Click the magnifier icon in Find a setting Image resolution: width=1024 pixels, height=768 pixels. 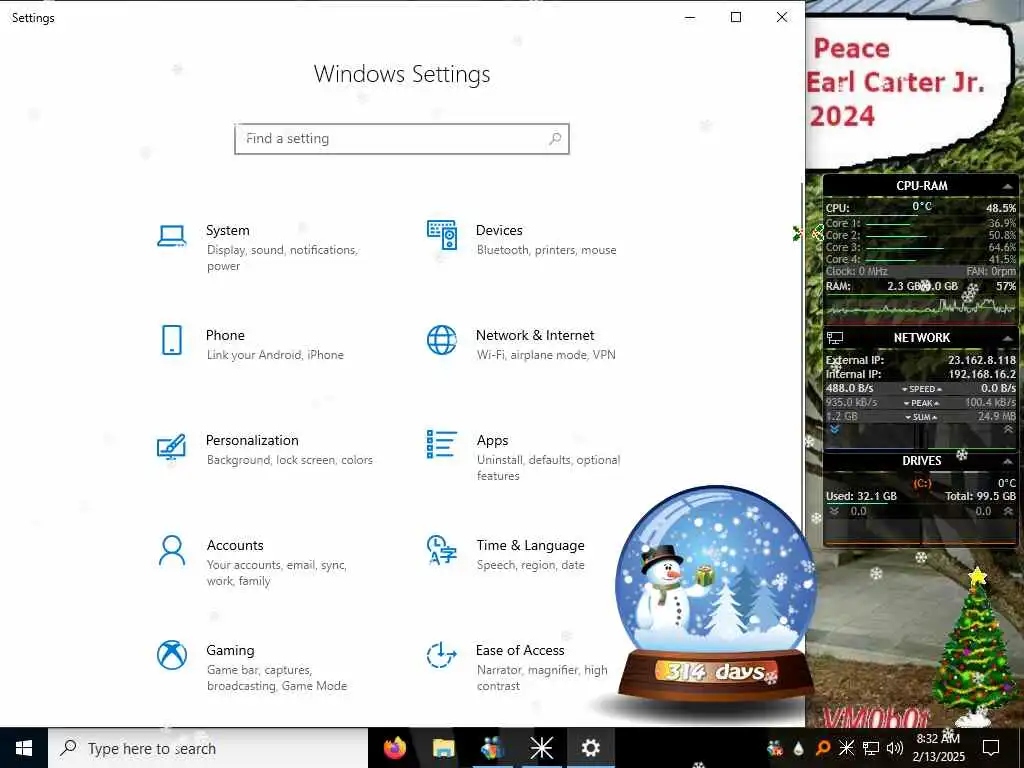tap(554, 138)
